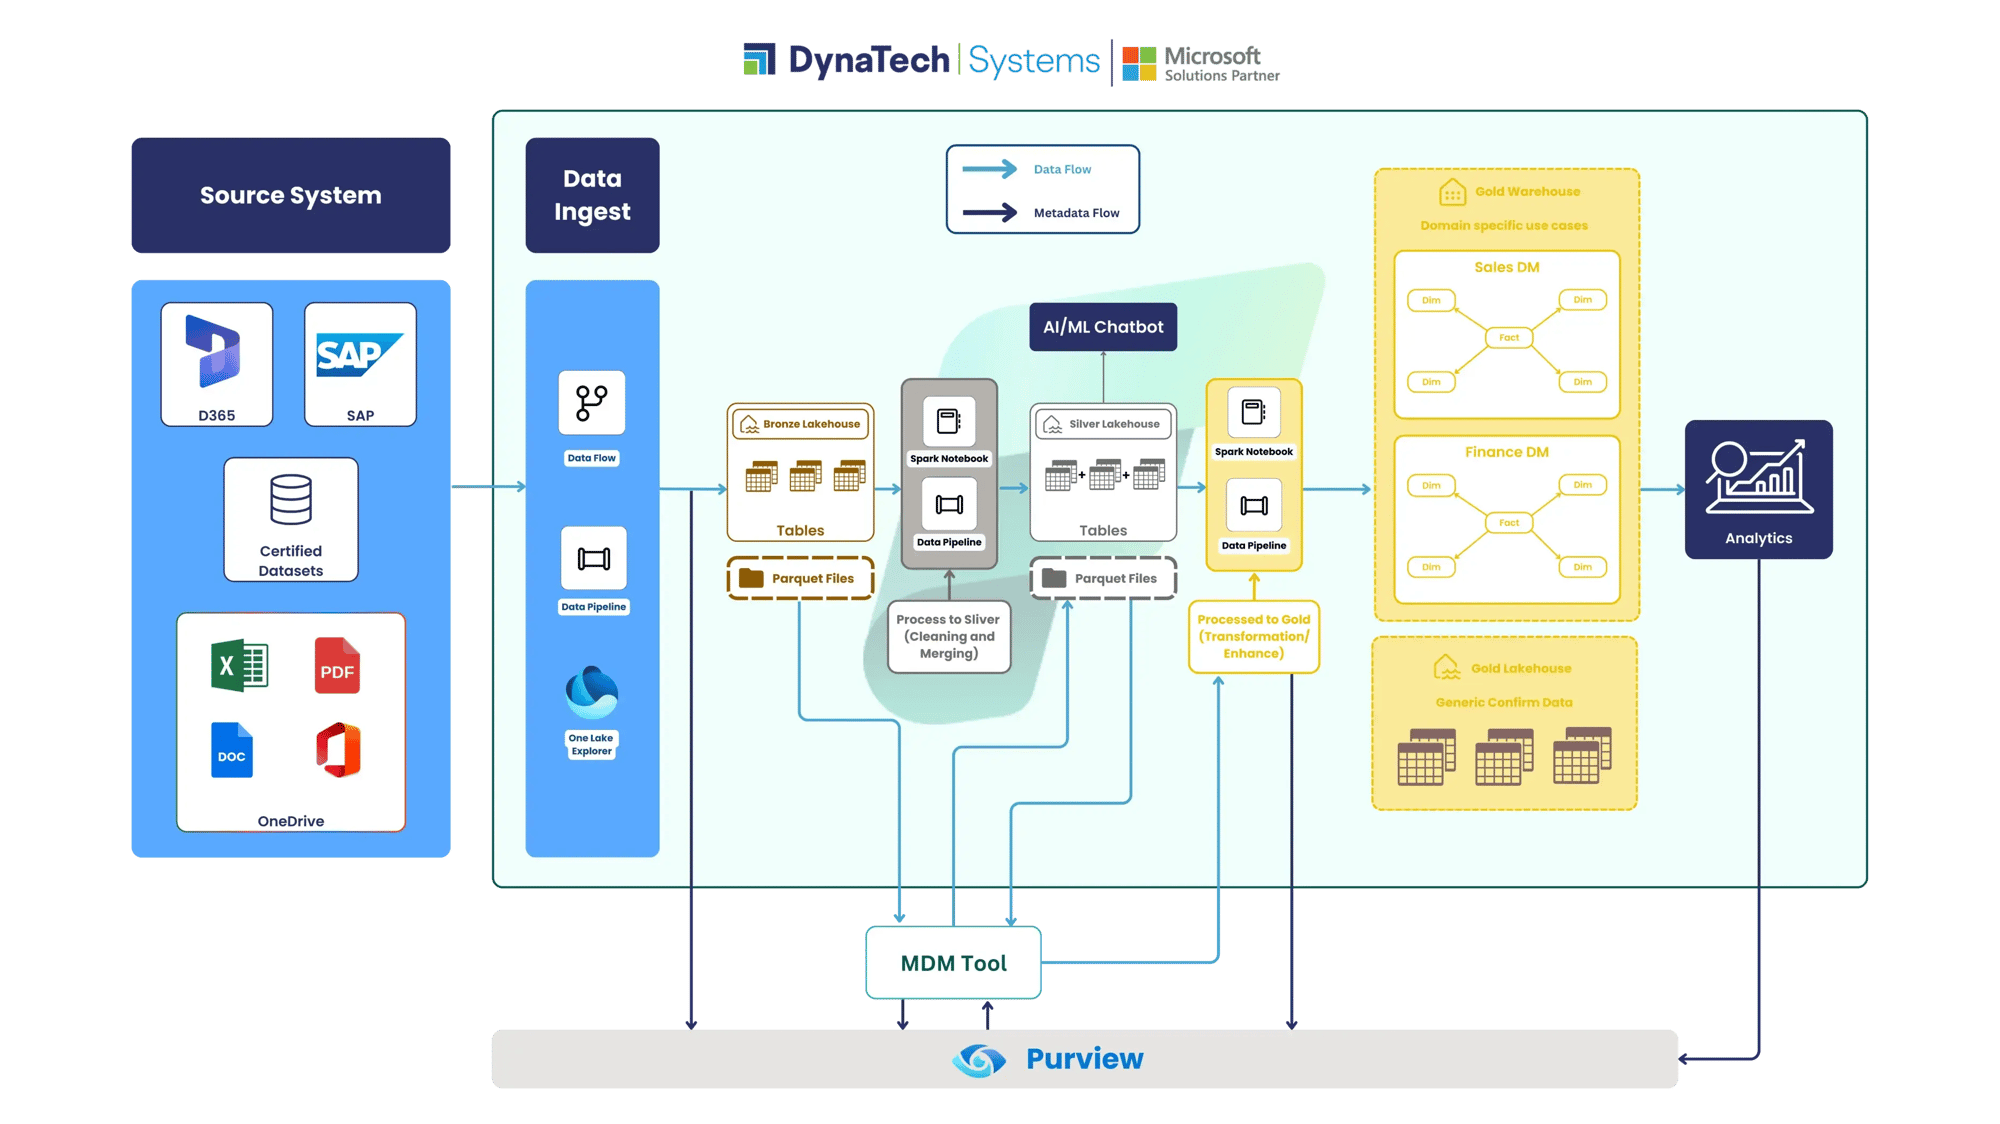Click the DOC file icon in OneDrive

pos(232,750)
